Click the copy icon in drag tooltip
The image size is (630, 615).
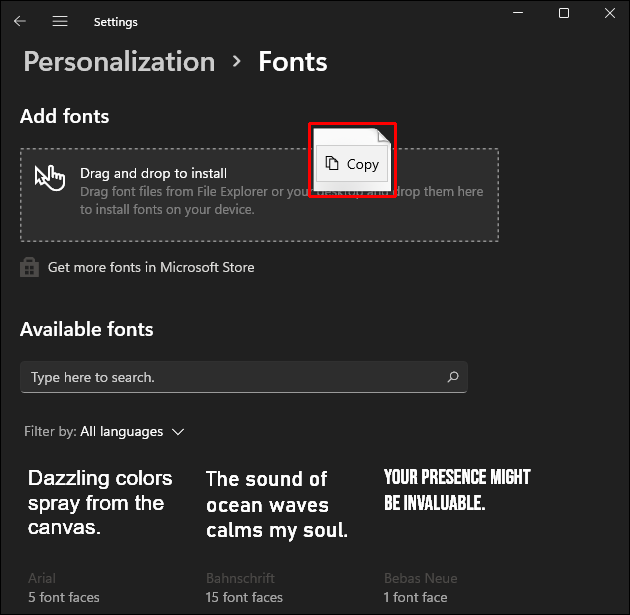coord(332,164)
